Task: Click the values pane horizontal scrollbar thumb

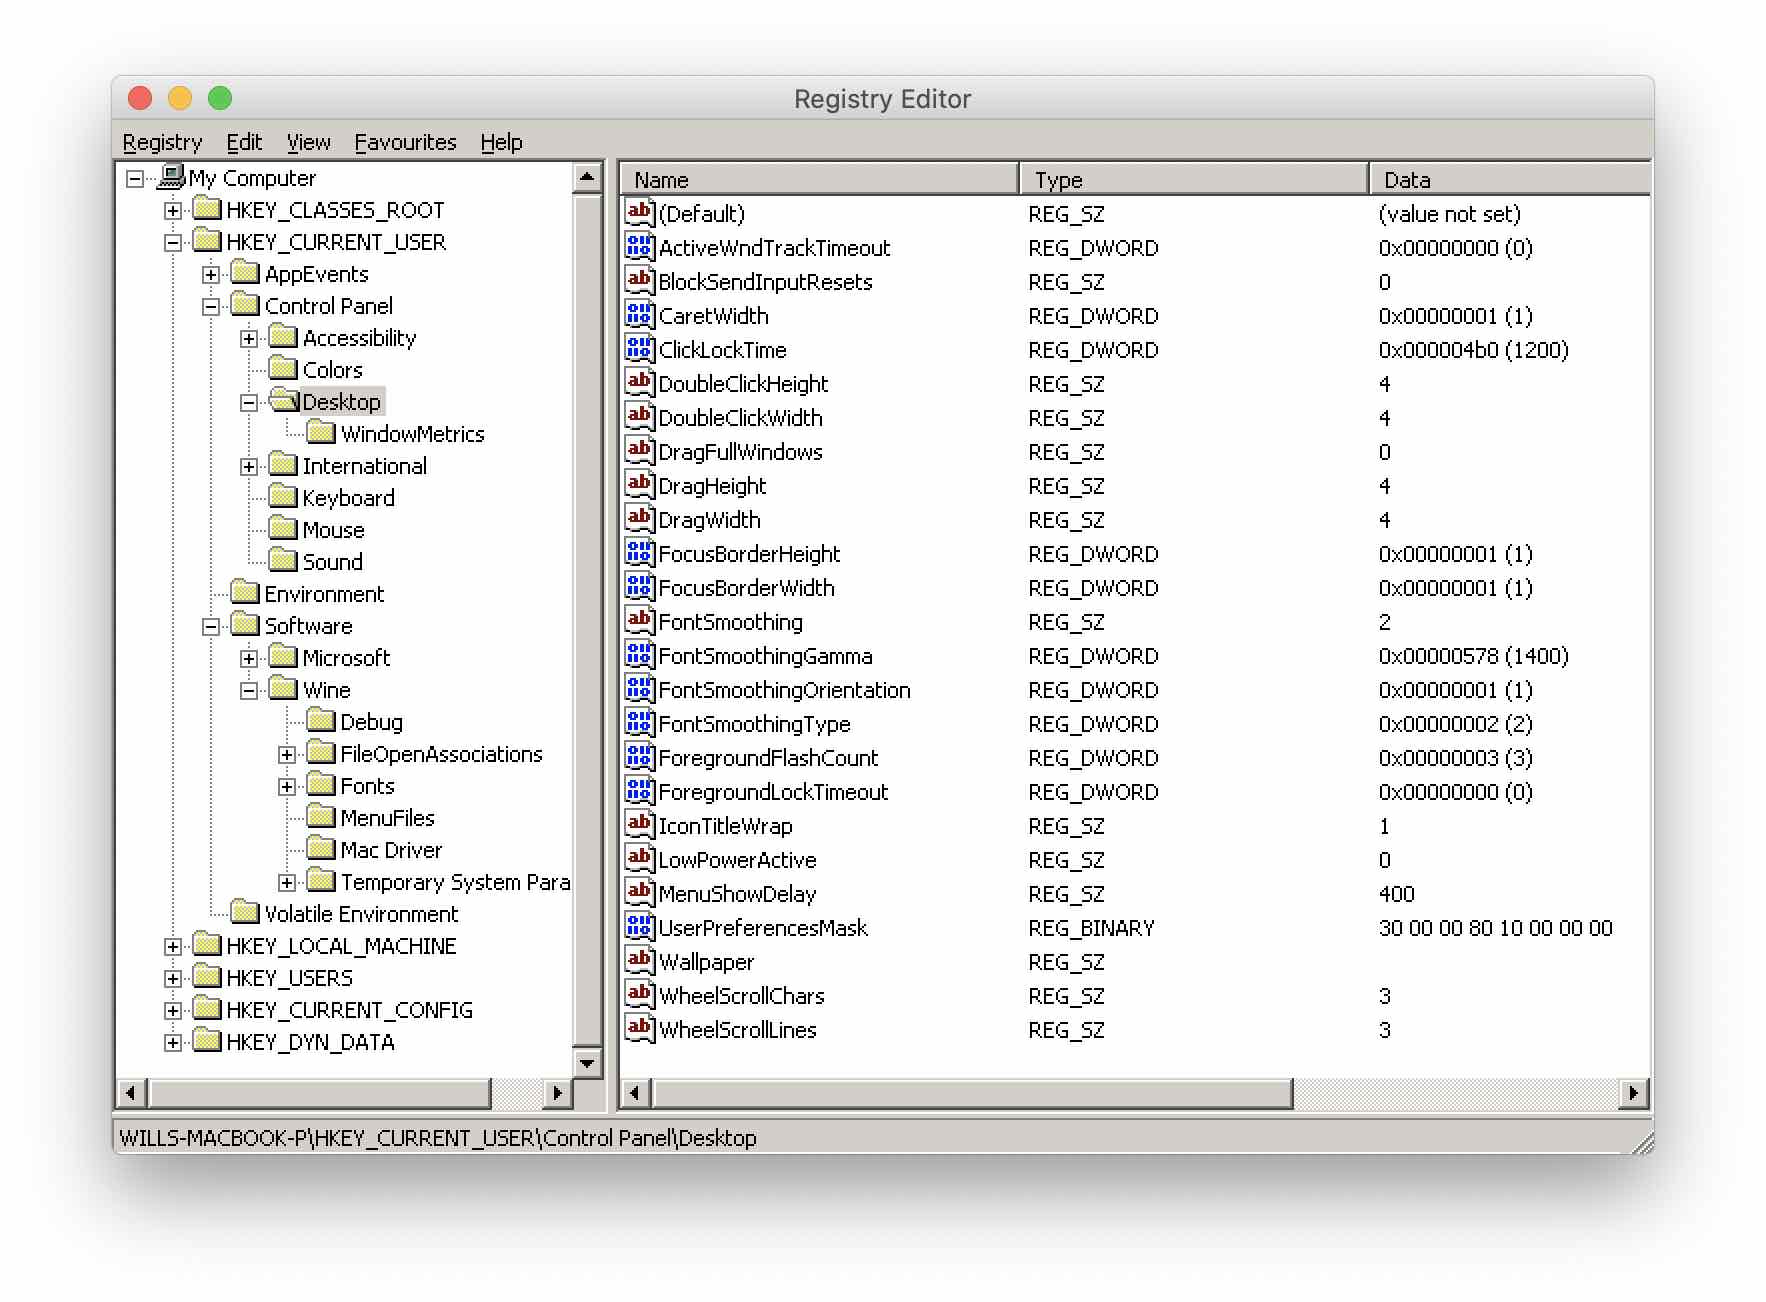Action: [x=971, y=1093]
